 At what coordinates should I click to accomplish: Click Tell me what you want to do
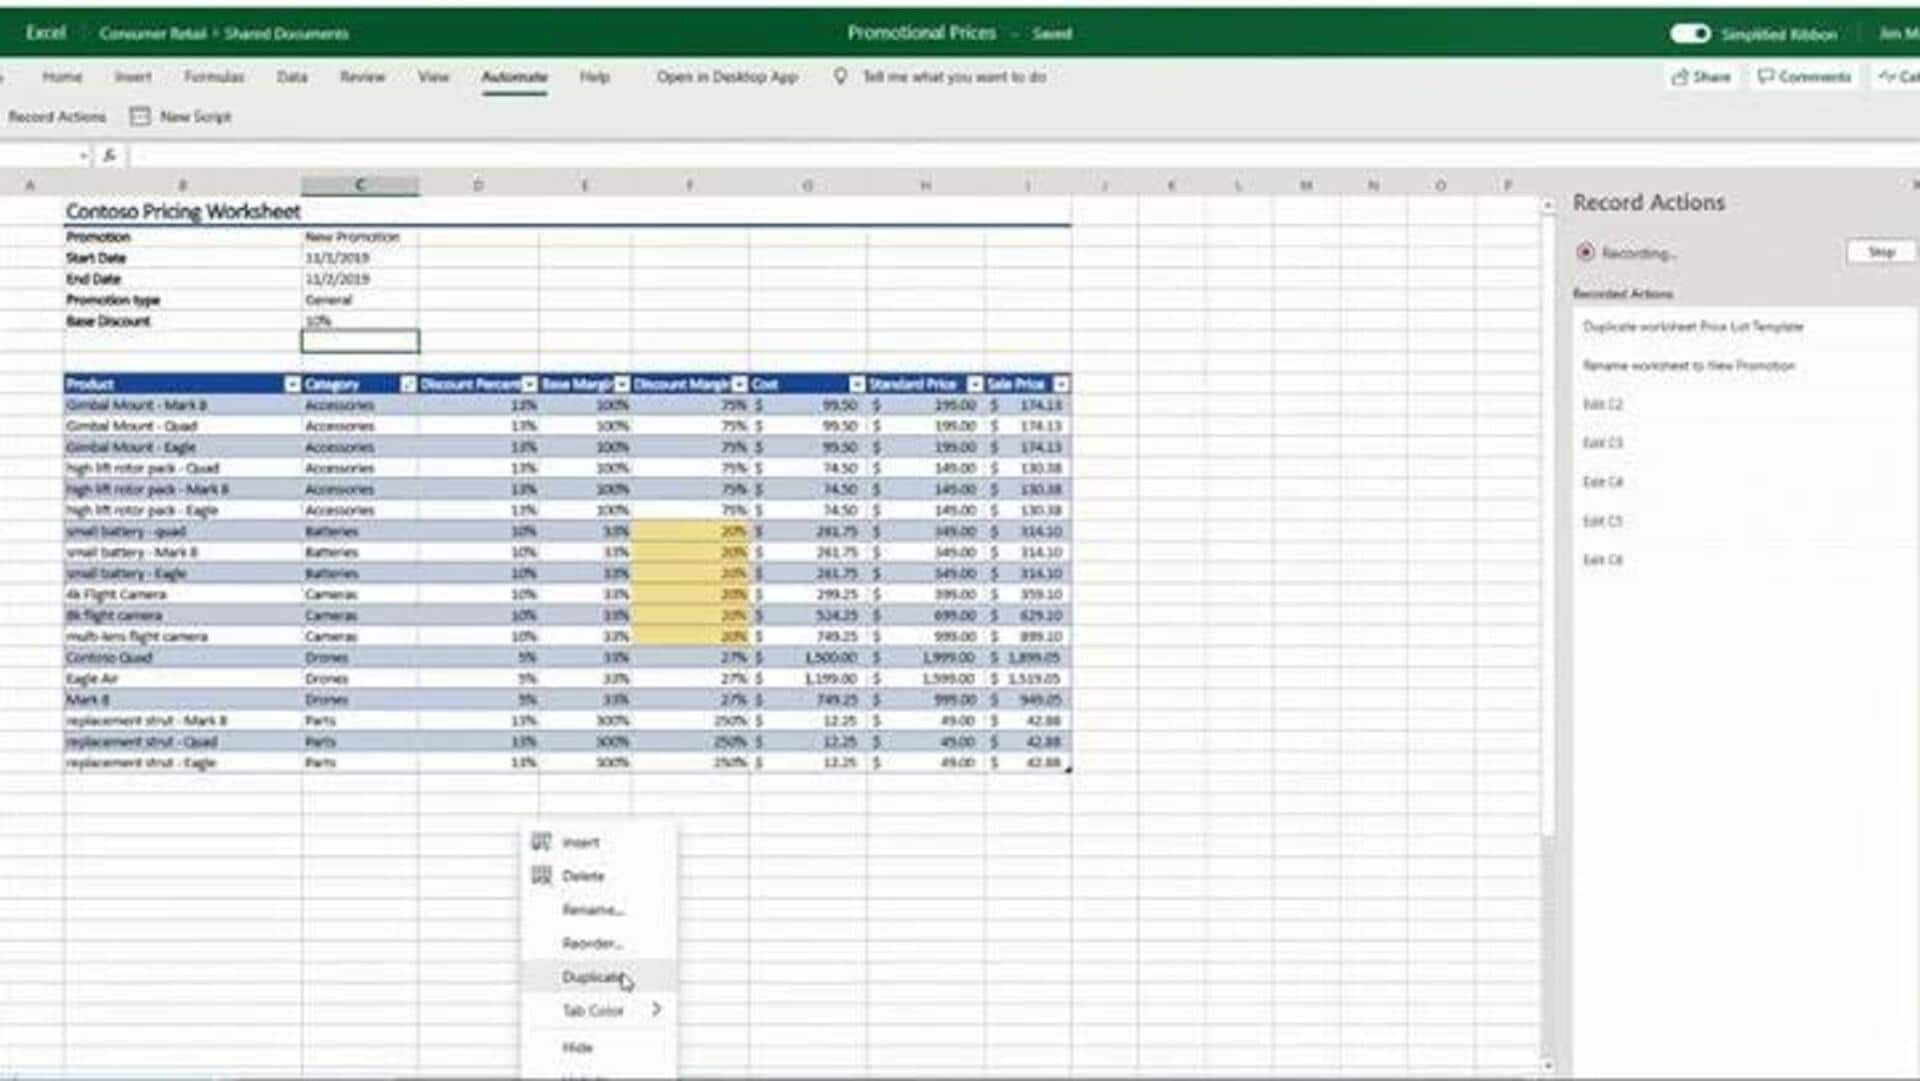(x=954, y=77)
